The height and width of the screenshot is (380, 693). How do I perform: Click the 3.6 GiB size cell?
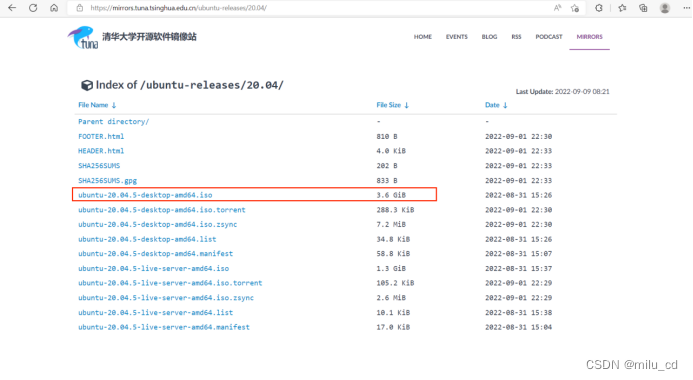tap(391, 195)
